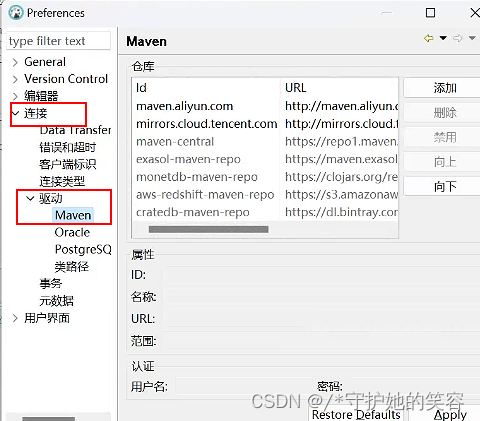
Task: Select maven-central repository row
Action: (265, 141)
